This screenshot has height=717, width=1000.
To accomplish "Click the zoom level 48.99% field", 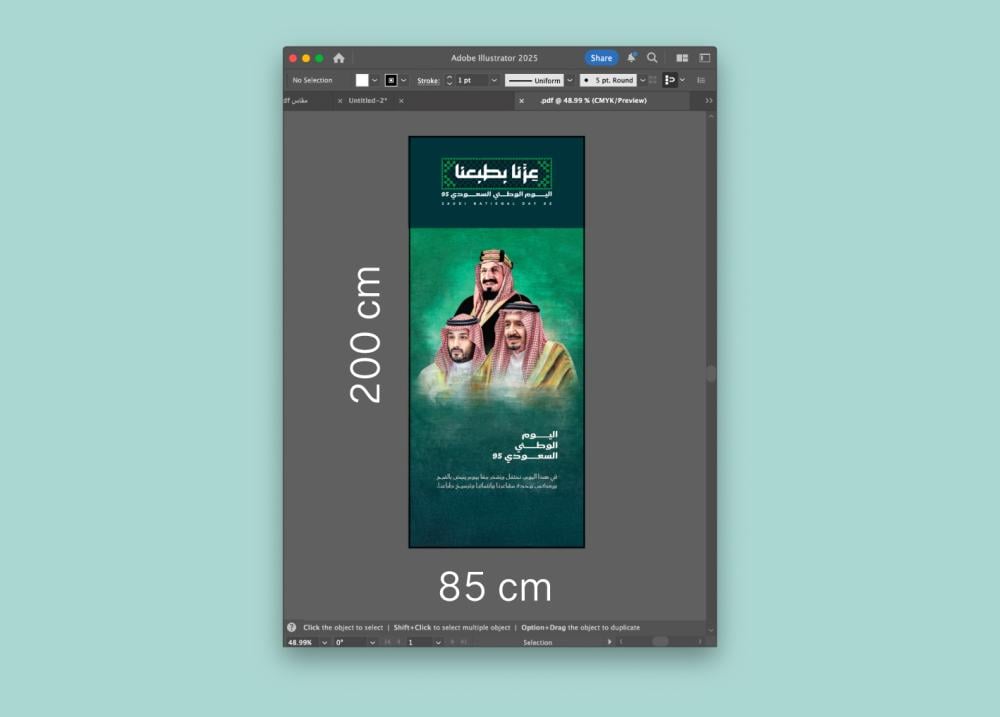I will pos(300,642).
